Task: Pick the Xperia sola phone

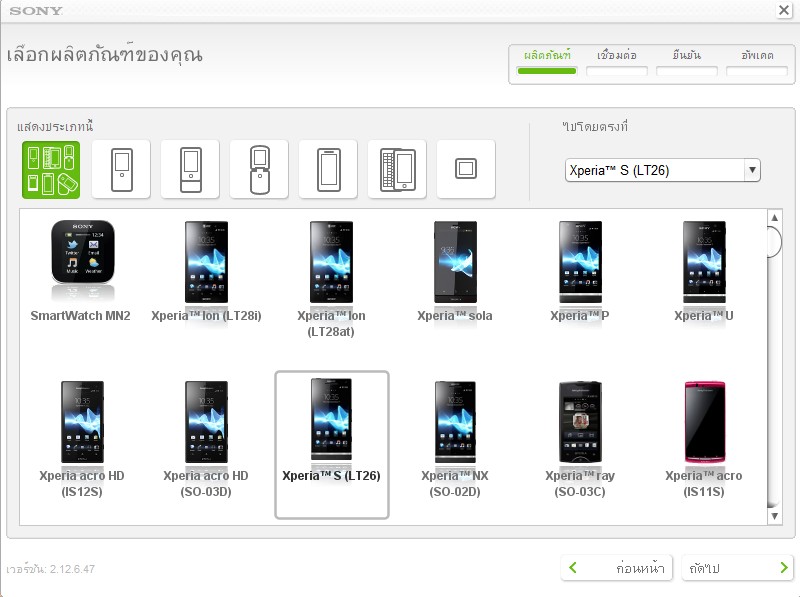Action: (455, 262)
